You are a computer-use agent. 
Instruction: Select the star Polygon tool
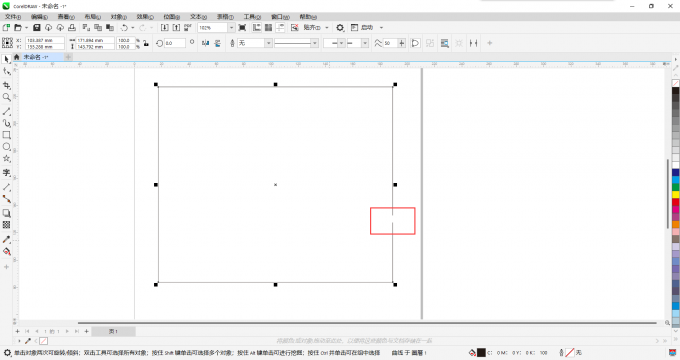pos(7,159)
